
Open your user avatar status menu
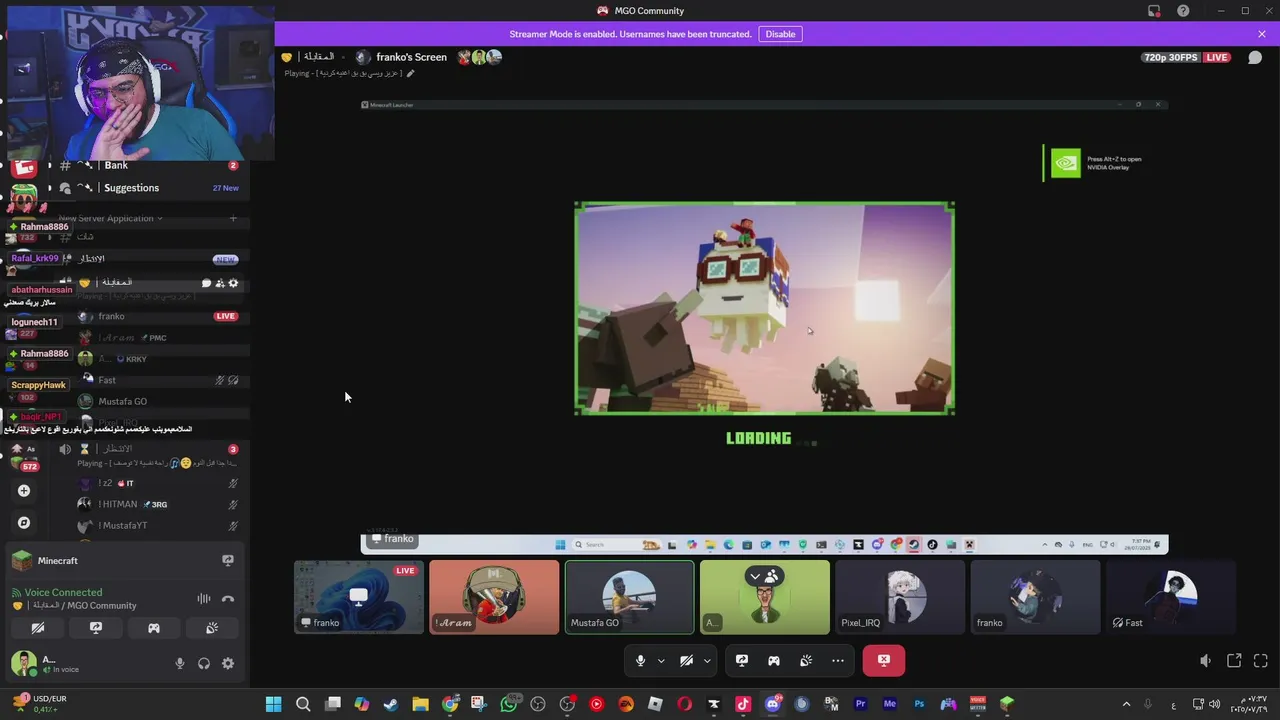(24, 663)
